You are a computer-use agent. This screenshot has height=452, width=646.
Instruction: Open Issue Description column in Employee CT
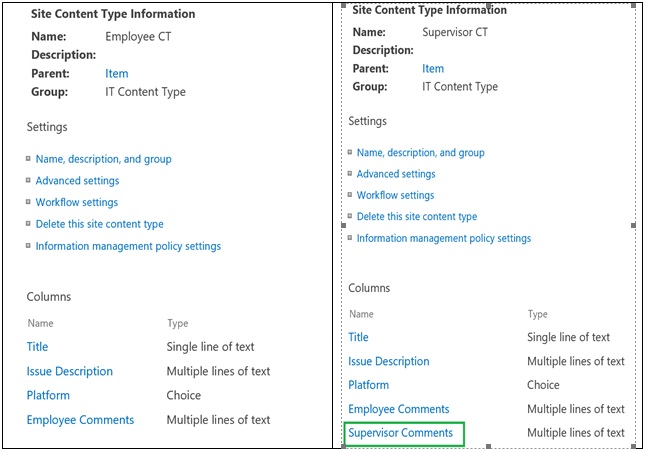point(70,372)
